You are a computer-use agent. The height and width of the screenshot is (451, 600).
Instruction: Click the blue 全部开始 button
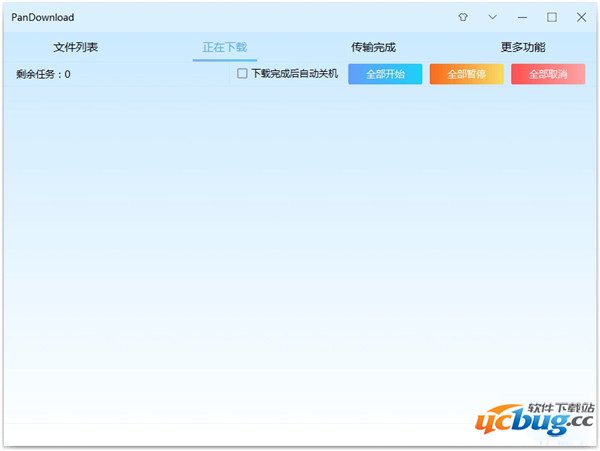[385, 74]
